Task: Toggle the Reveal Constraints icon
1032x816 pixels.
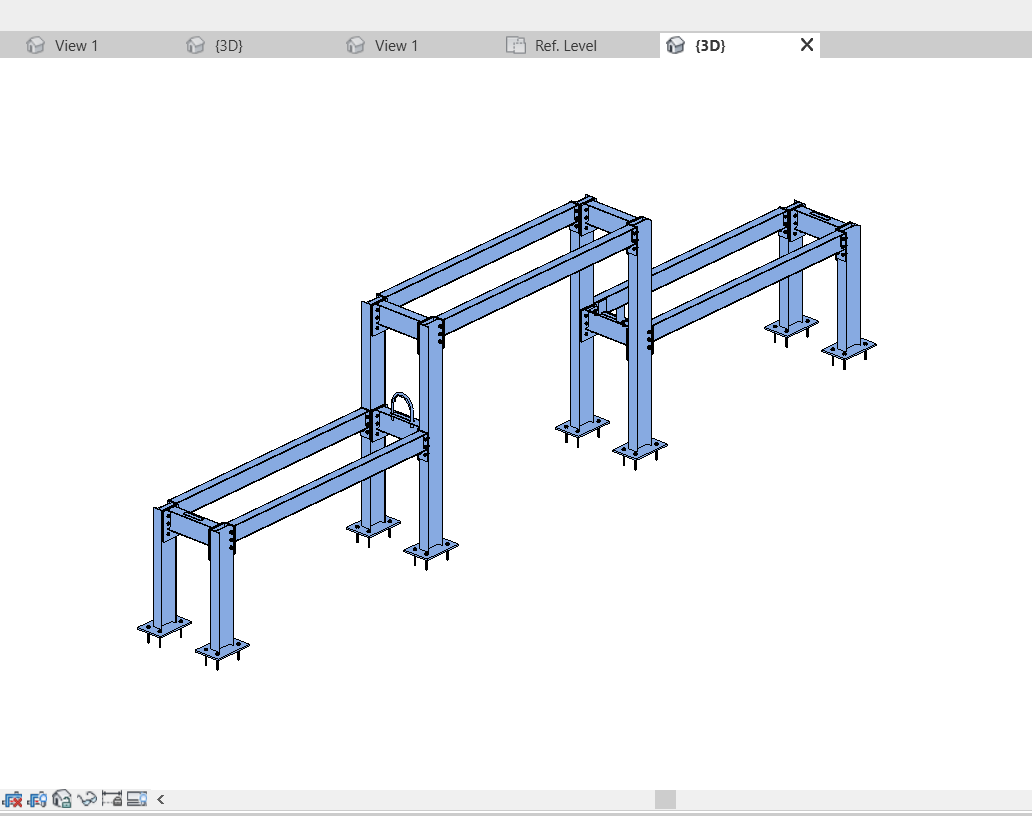Action: pyautogui.click(x=112, y=799)
